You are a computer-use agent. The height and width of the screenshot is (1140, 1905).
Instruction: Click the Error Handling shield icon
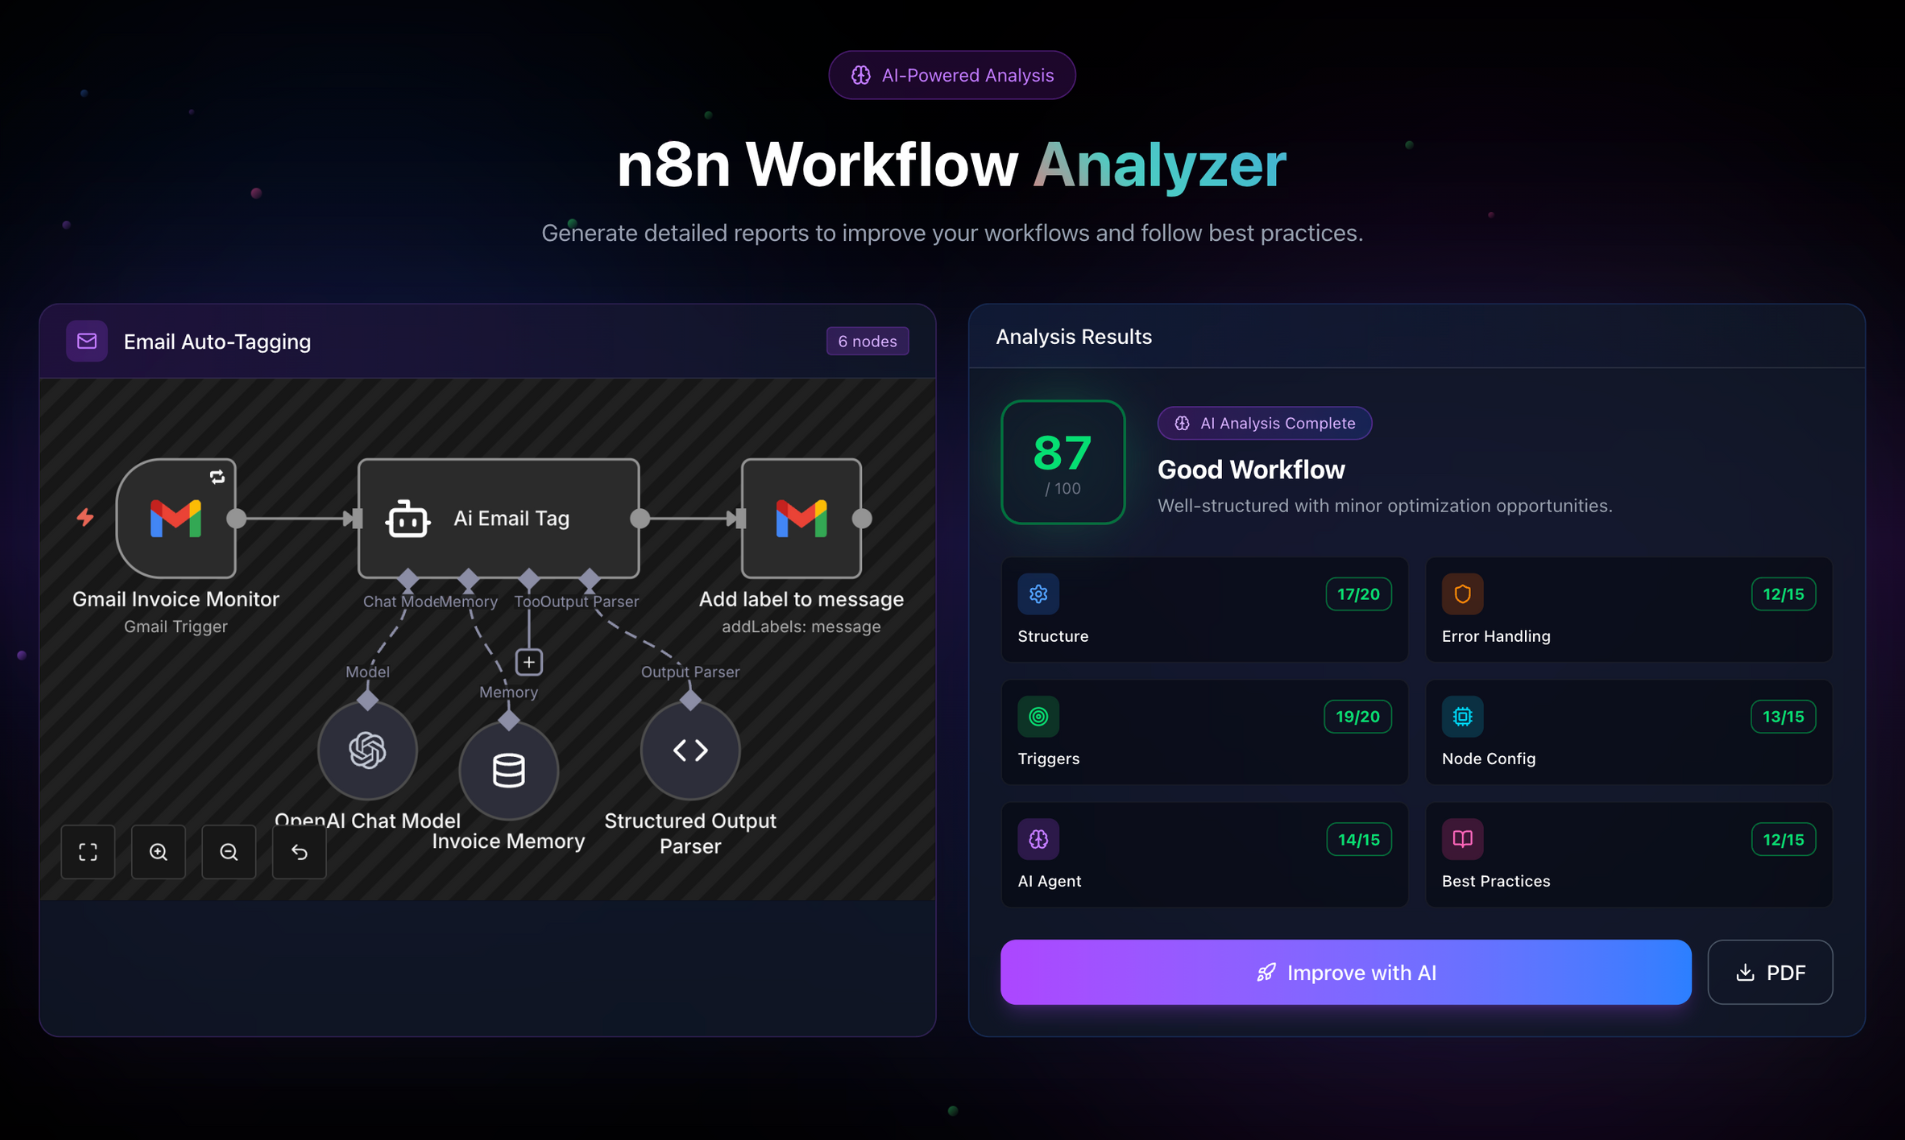click(1462, 593)
